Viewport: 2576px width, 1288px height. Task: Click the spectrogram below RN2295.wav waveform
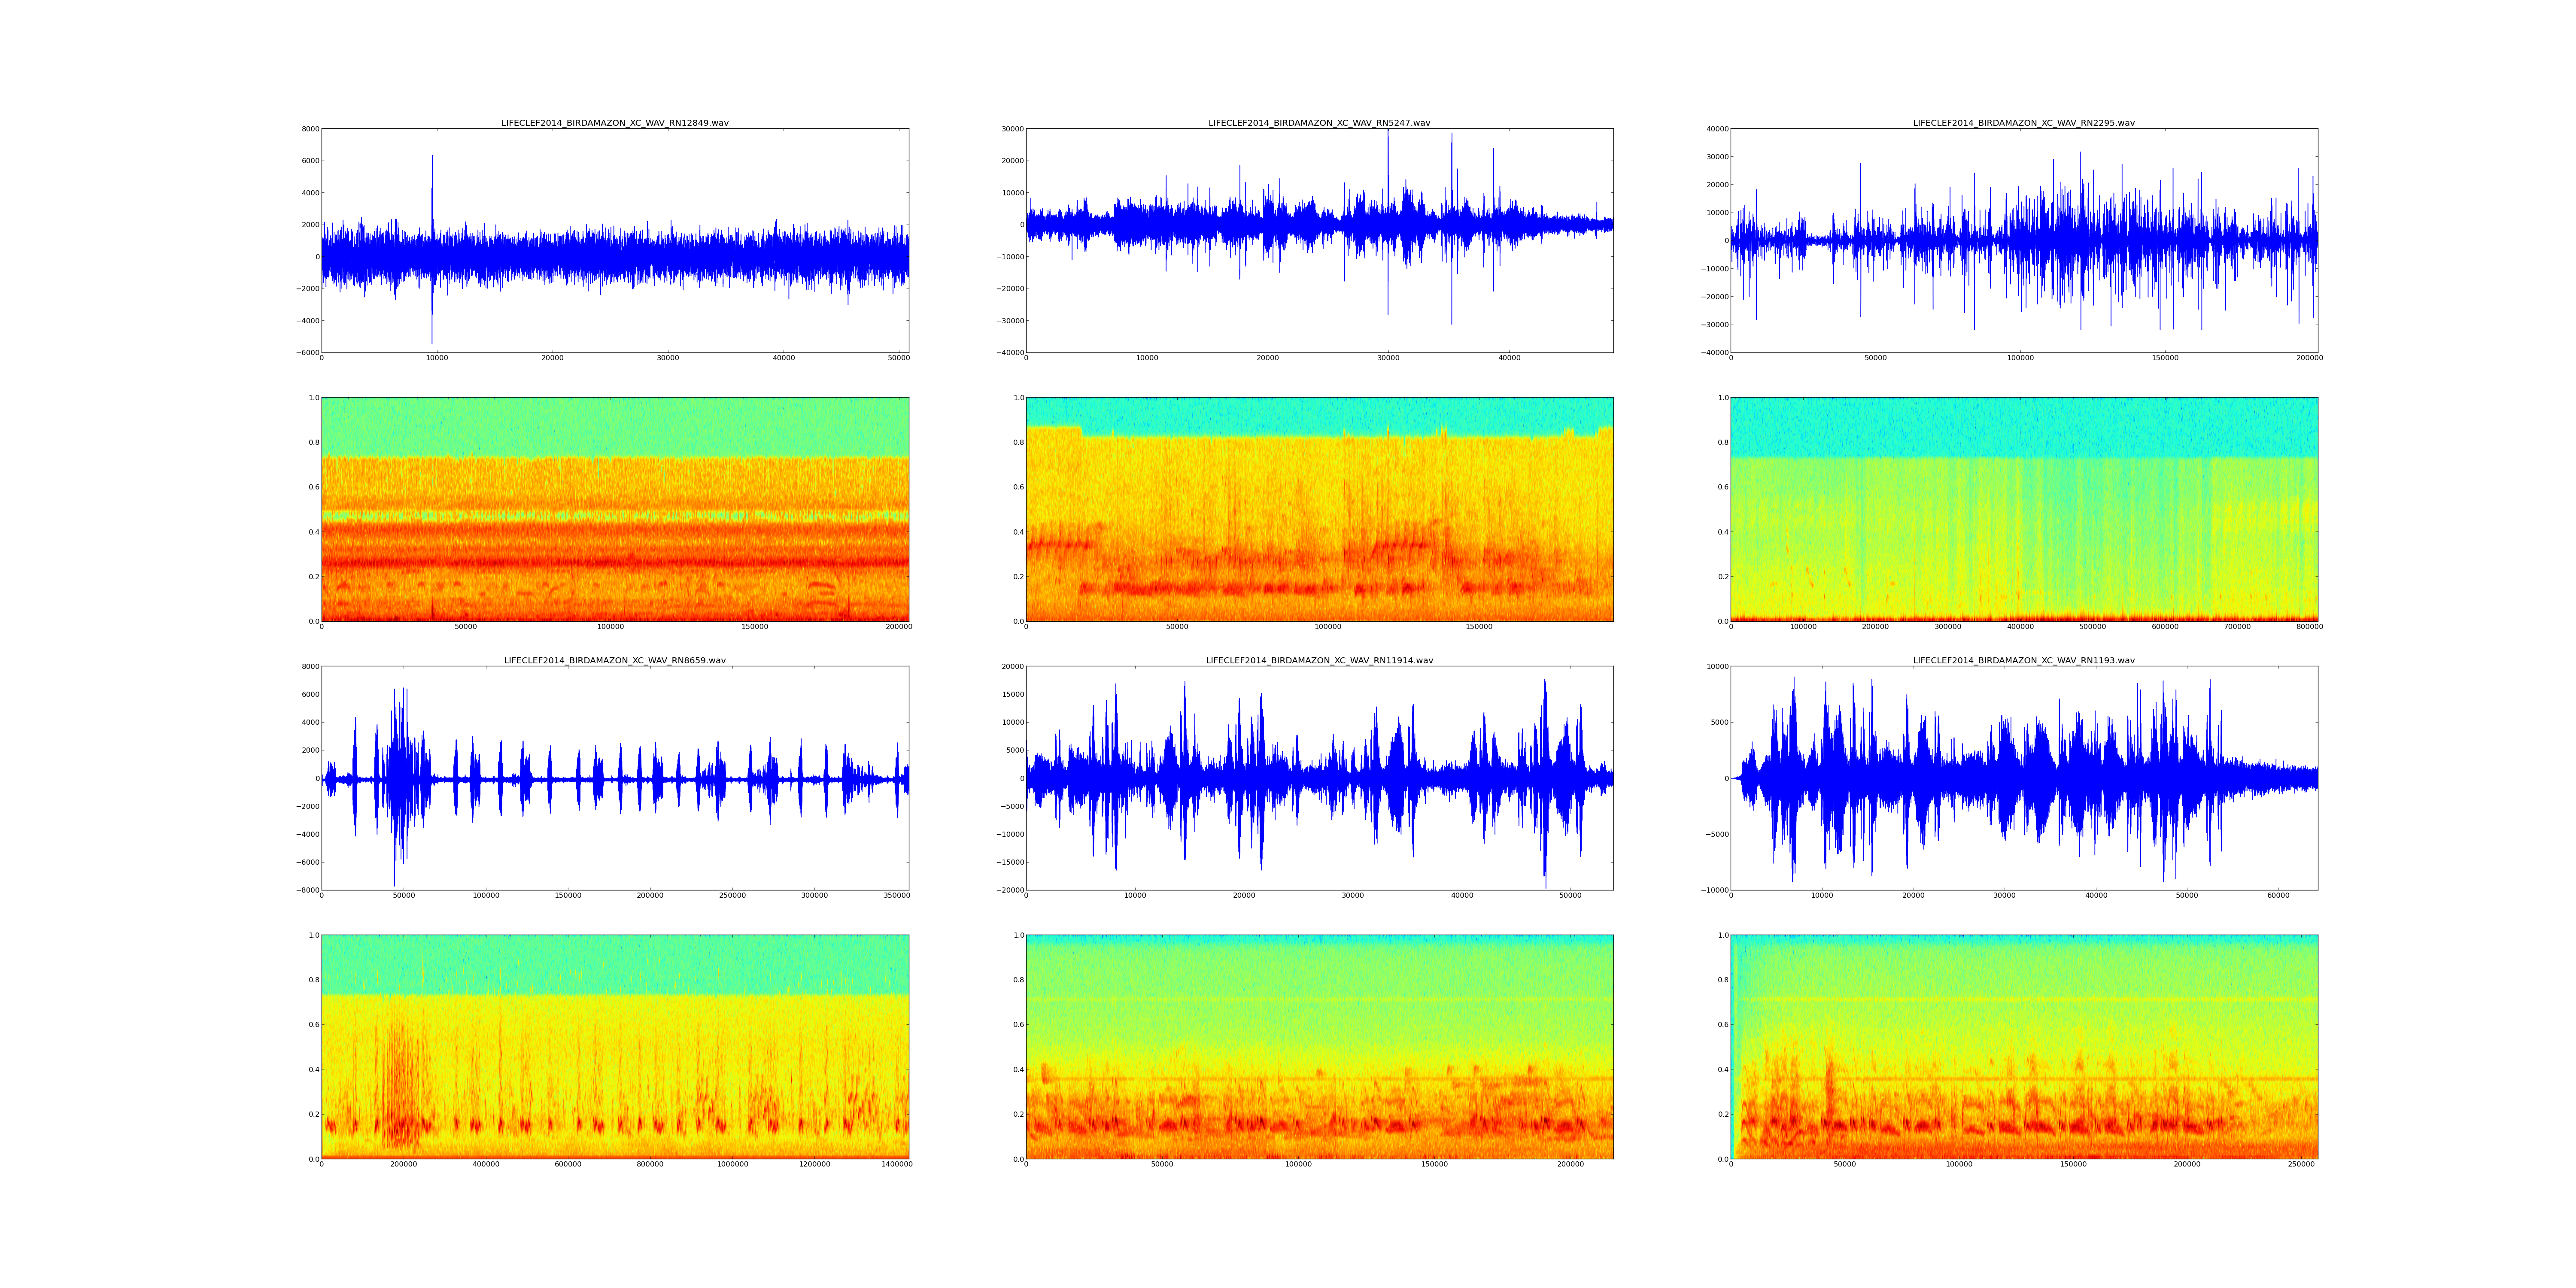click(2023, 509)
